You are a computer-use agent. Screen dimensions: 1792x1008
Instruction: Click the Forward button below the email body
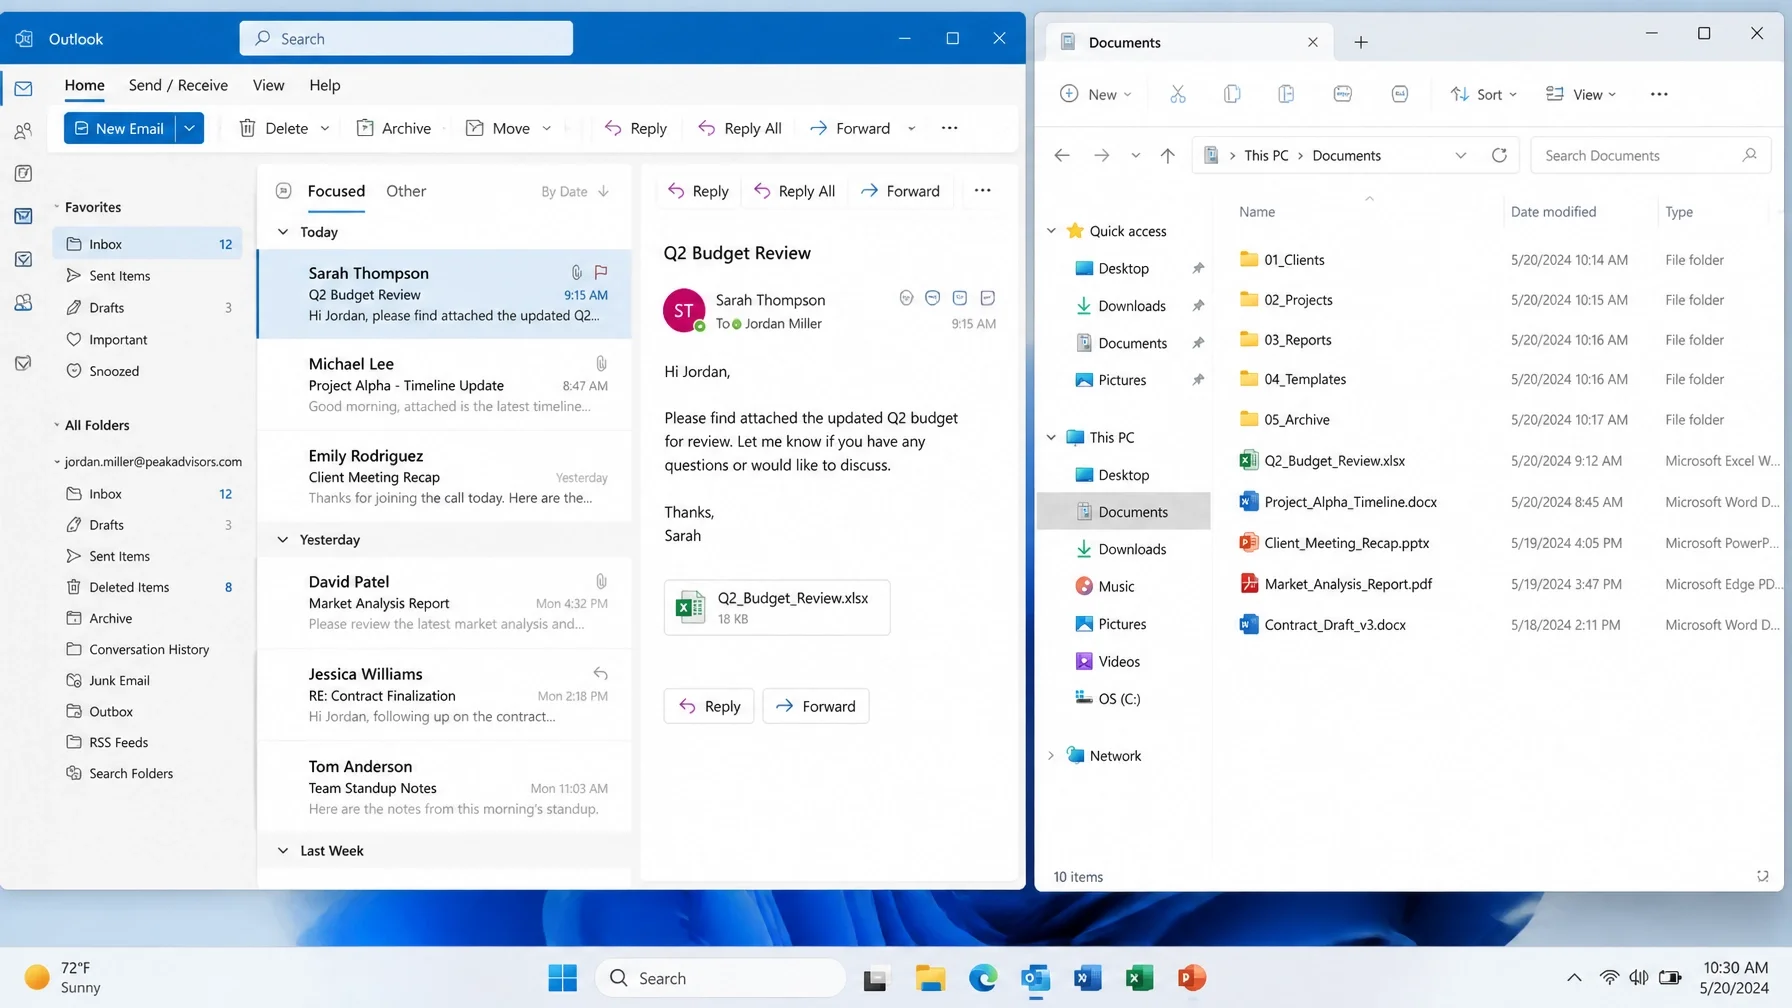click(x=816, y=706)
